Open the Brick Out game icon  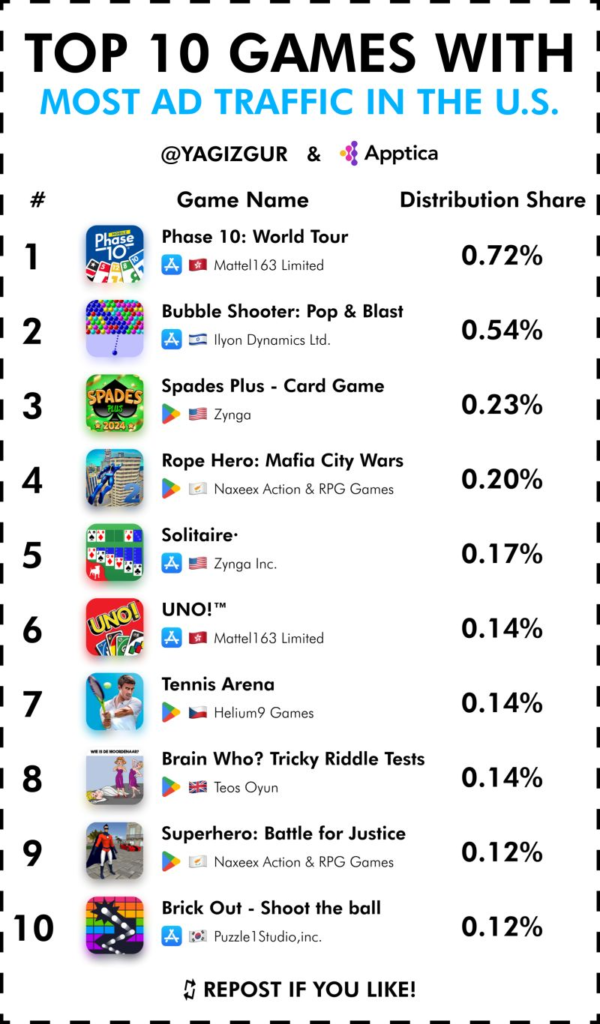(114, 925)
